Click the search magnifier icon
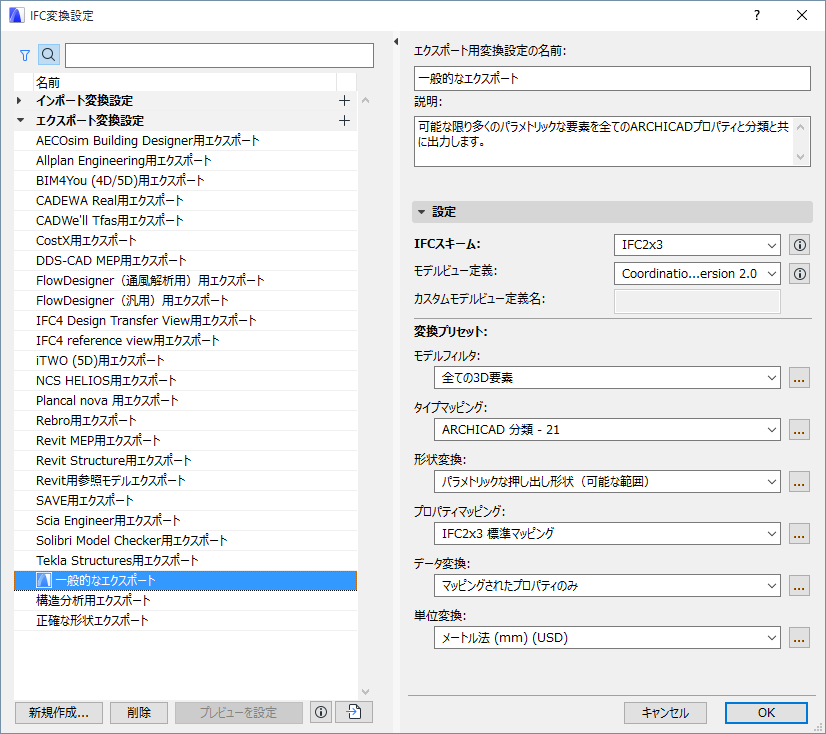The height and width of the screenshot is (734, 826). point(48,54)
